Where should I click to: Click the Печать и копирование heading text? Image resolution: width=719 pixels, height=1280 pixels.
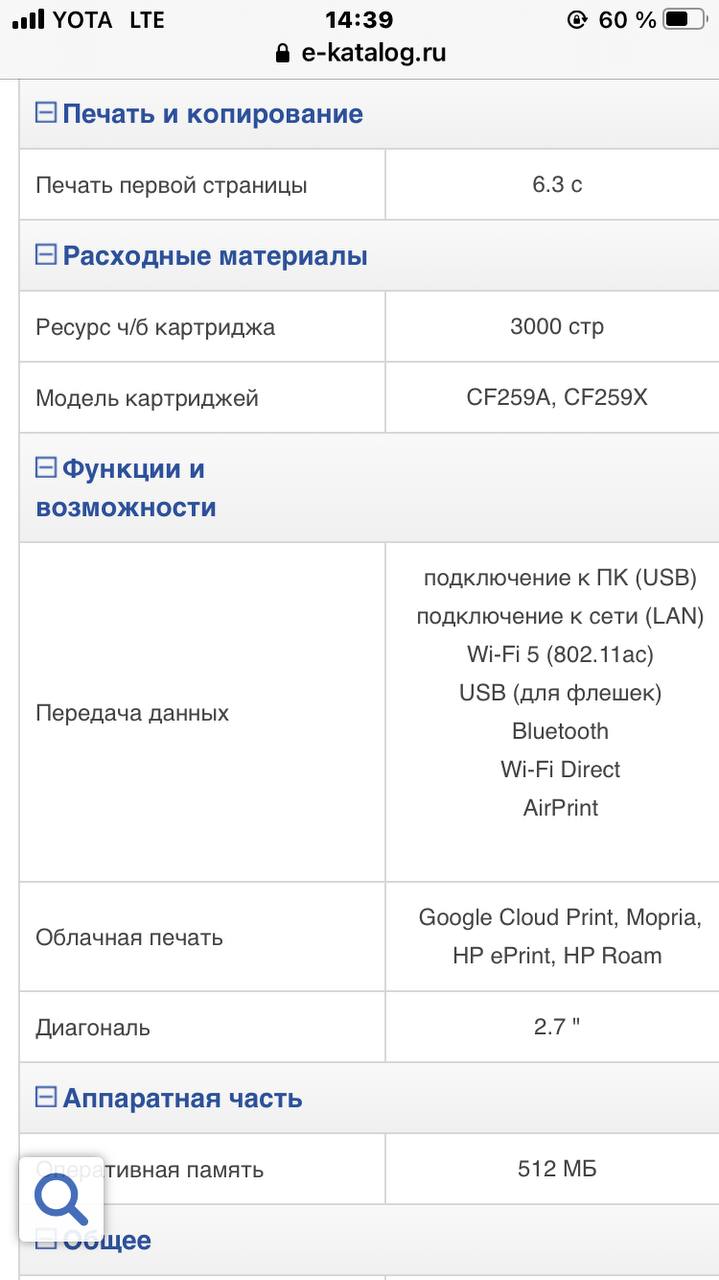212,113
